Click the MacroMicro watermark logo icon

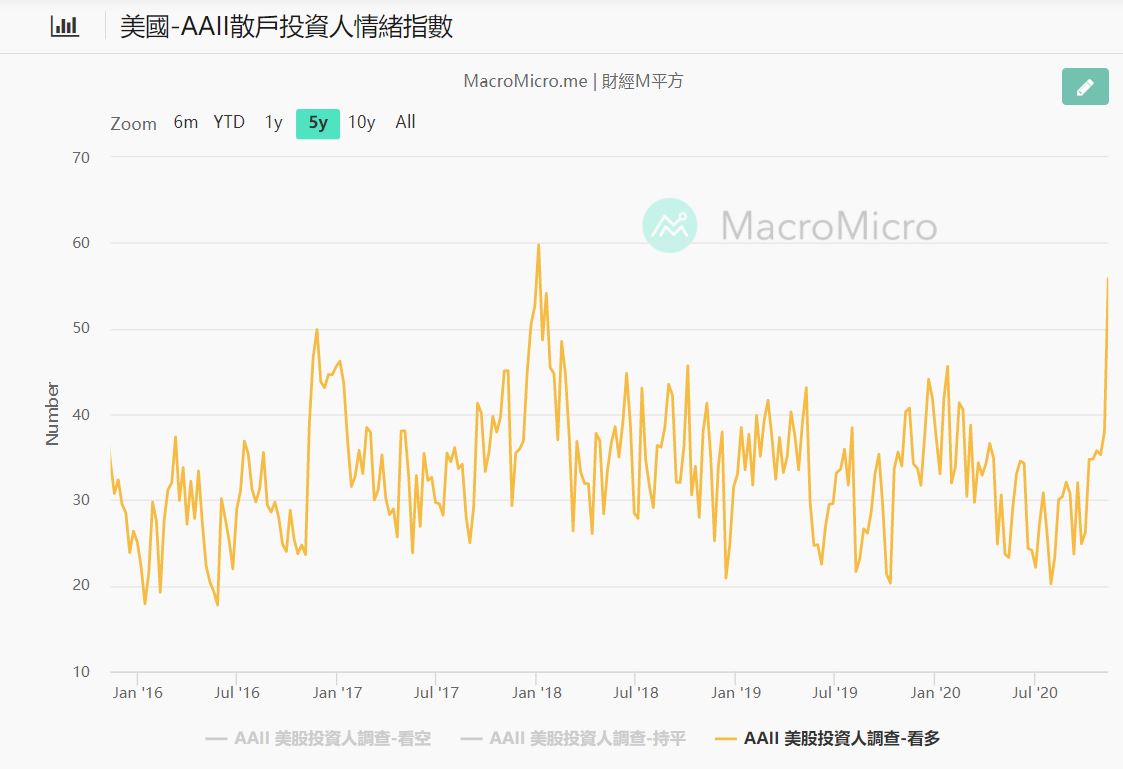click(x=669, y=225)
